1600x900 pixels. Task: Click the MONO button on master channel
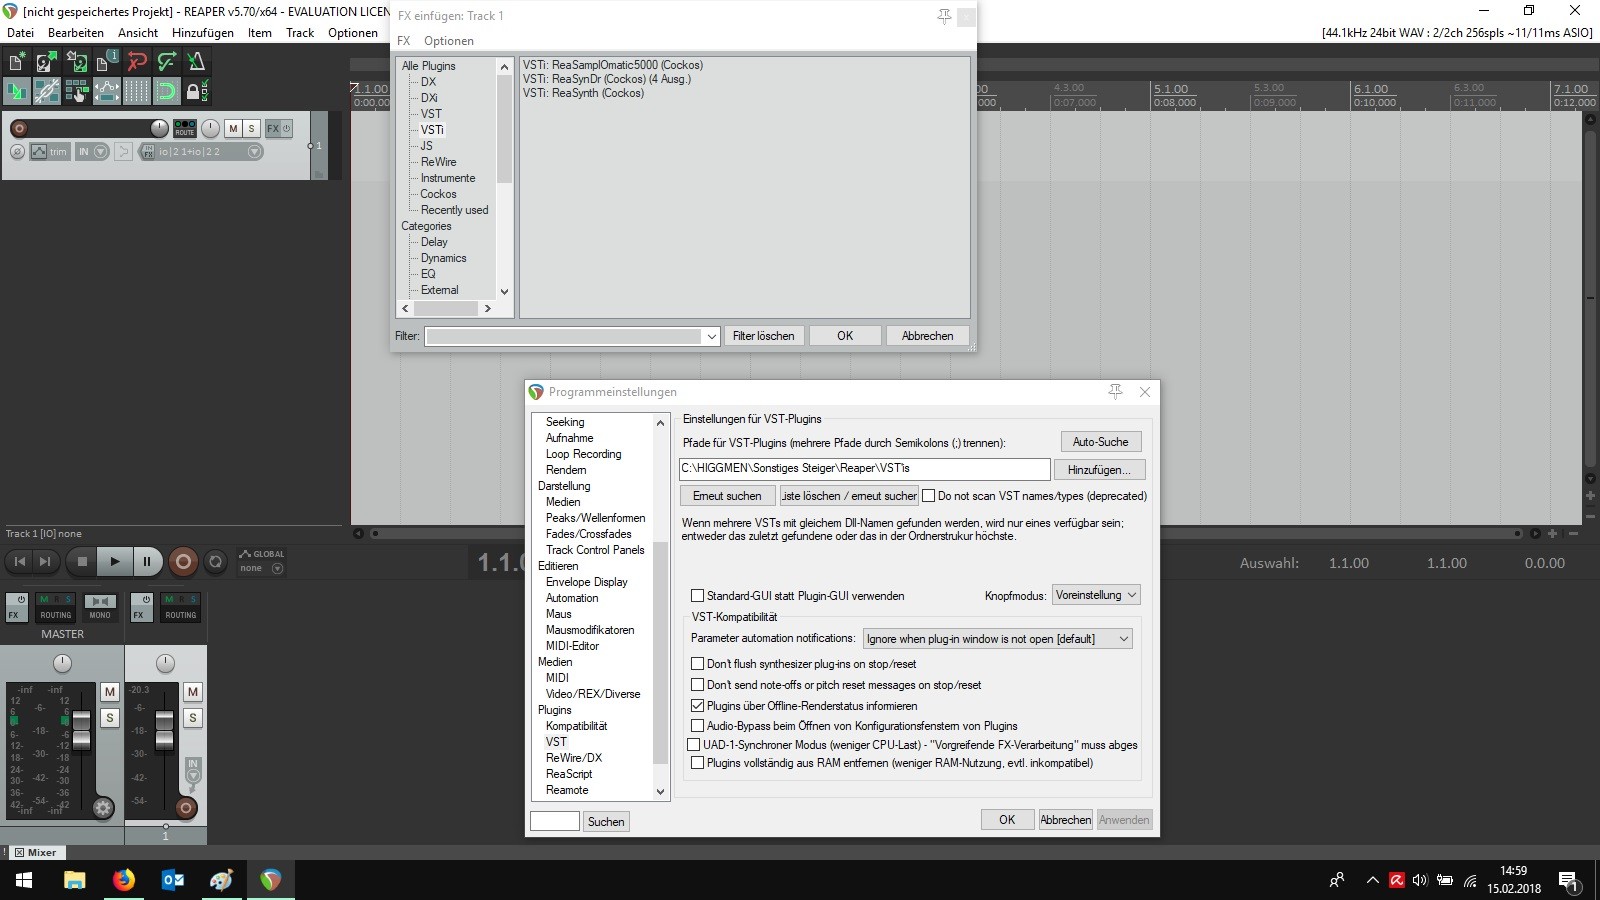point(99,607)
